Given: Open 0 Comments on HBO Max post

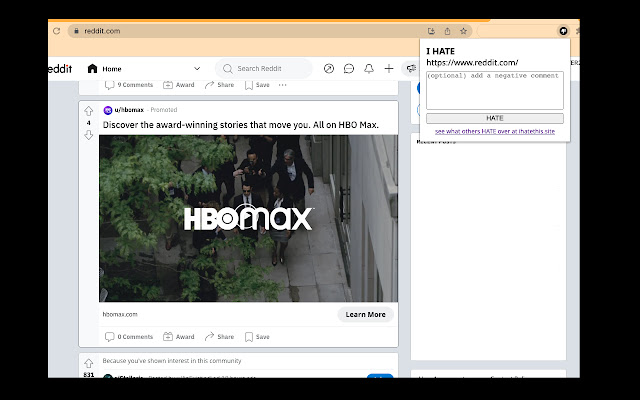Looking at the screenshot, I should [129, 337].
